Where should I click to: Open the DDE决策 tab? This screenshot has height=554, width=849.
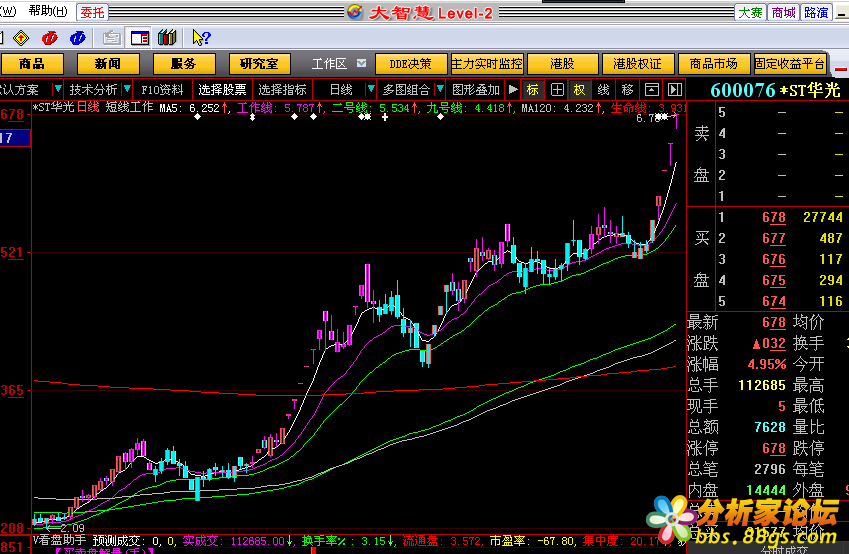pos(411,64)
